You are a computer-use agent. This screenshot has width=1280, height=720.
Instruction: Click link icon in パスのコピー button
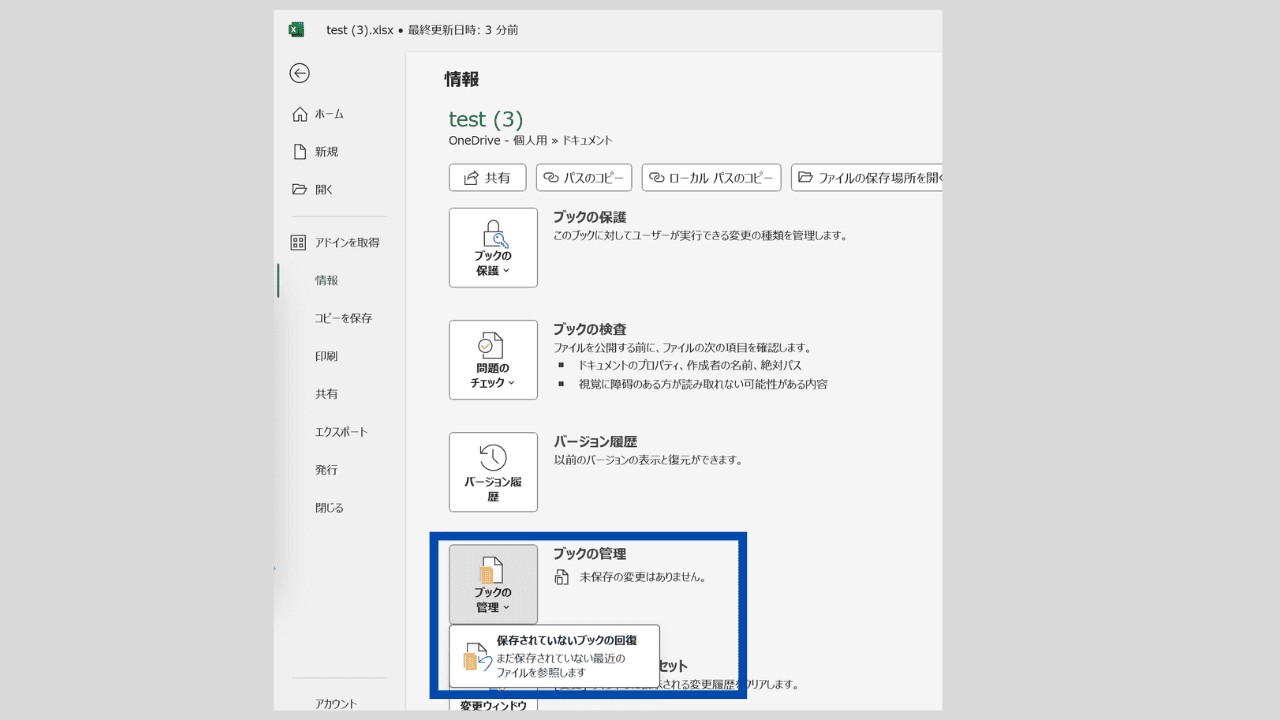tap(551, 178)
